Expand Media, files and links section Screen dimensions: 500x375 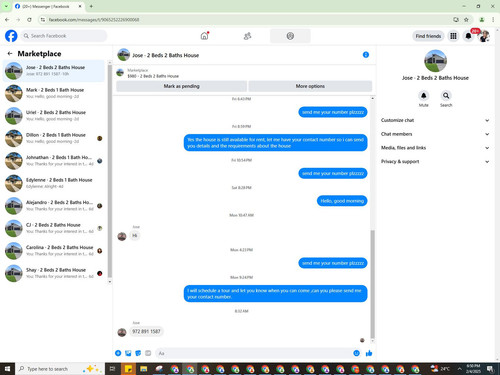point(435,148)
